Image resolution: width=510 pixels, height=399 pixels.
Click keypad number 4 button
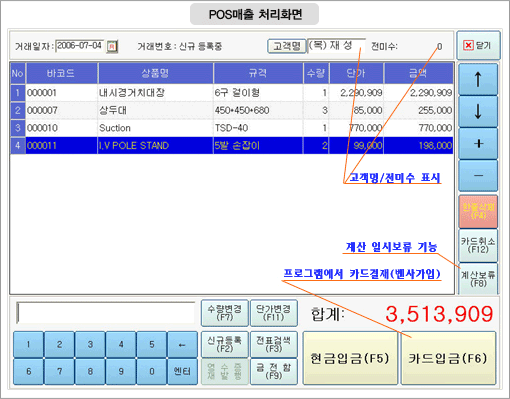[121, 345]
